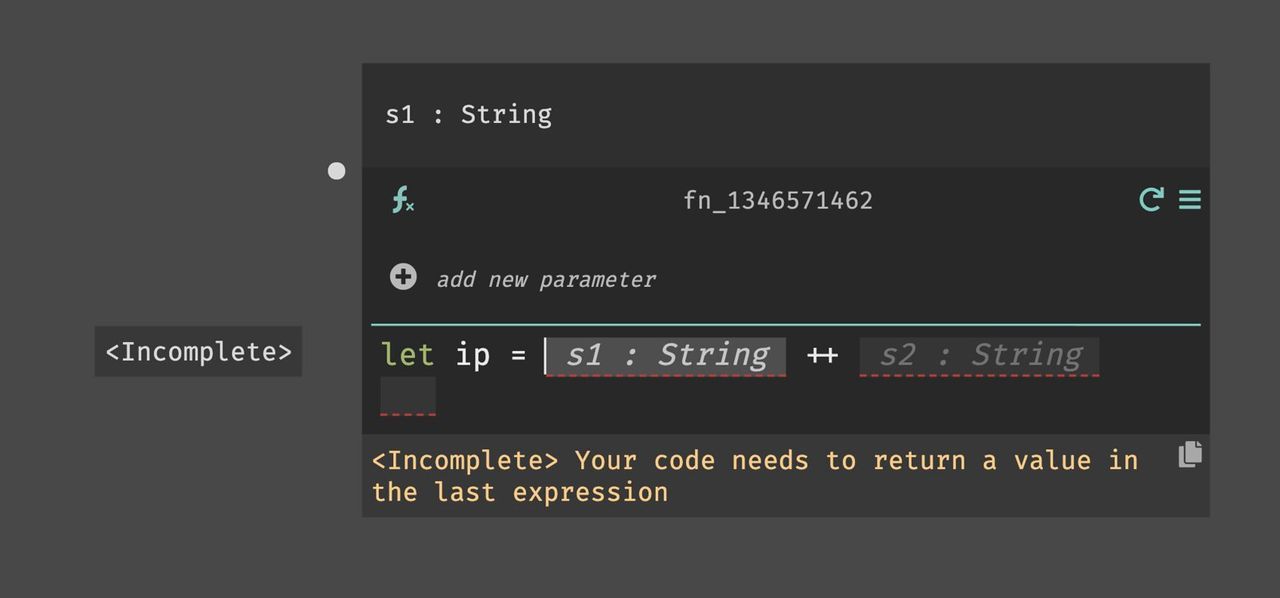Click the add new parameter button
The height and width of the screenshot is (598, 1280).
pos(546,279)
